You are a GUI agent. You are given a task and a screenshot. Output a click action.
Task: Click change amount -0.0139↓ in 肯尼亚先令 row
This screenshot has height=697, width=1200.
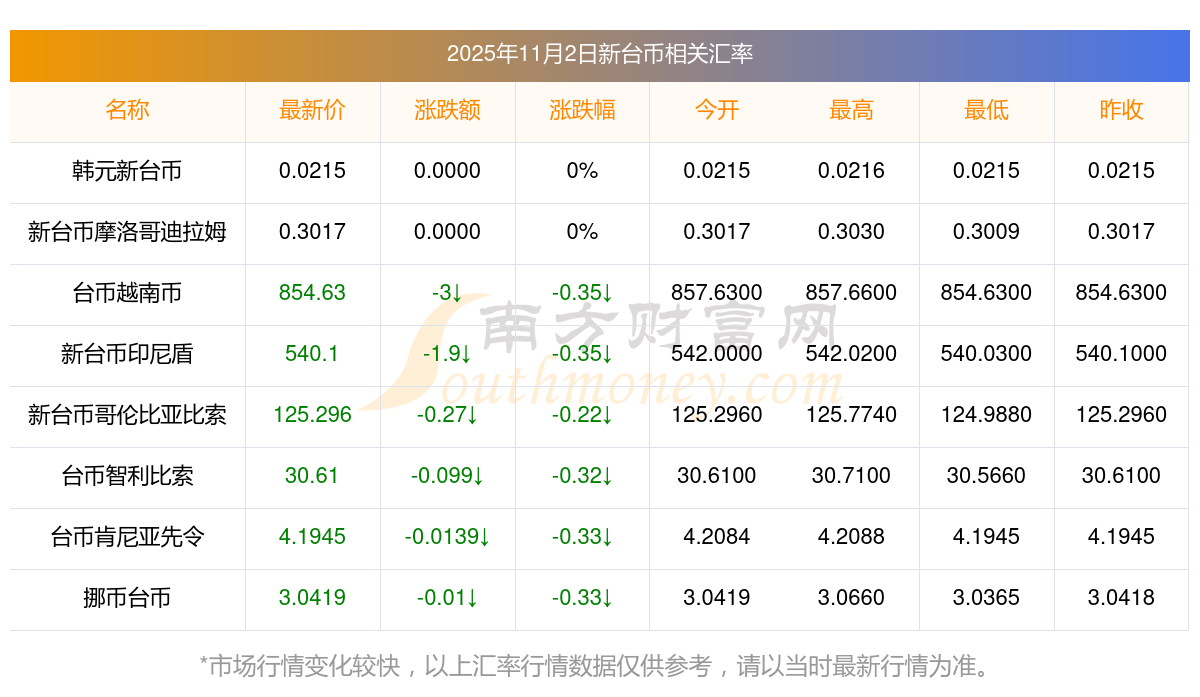(x=447, y=537)
